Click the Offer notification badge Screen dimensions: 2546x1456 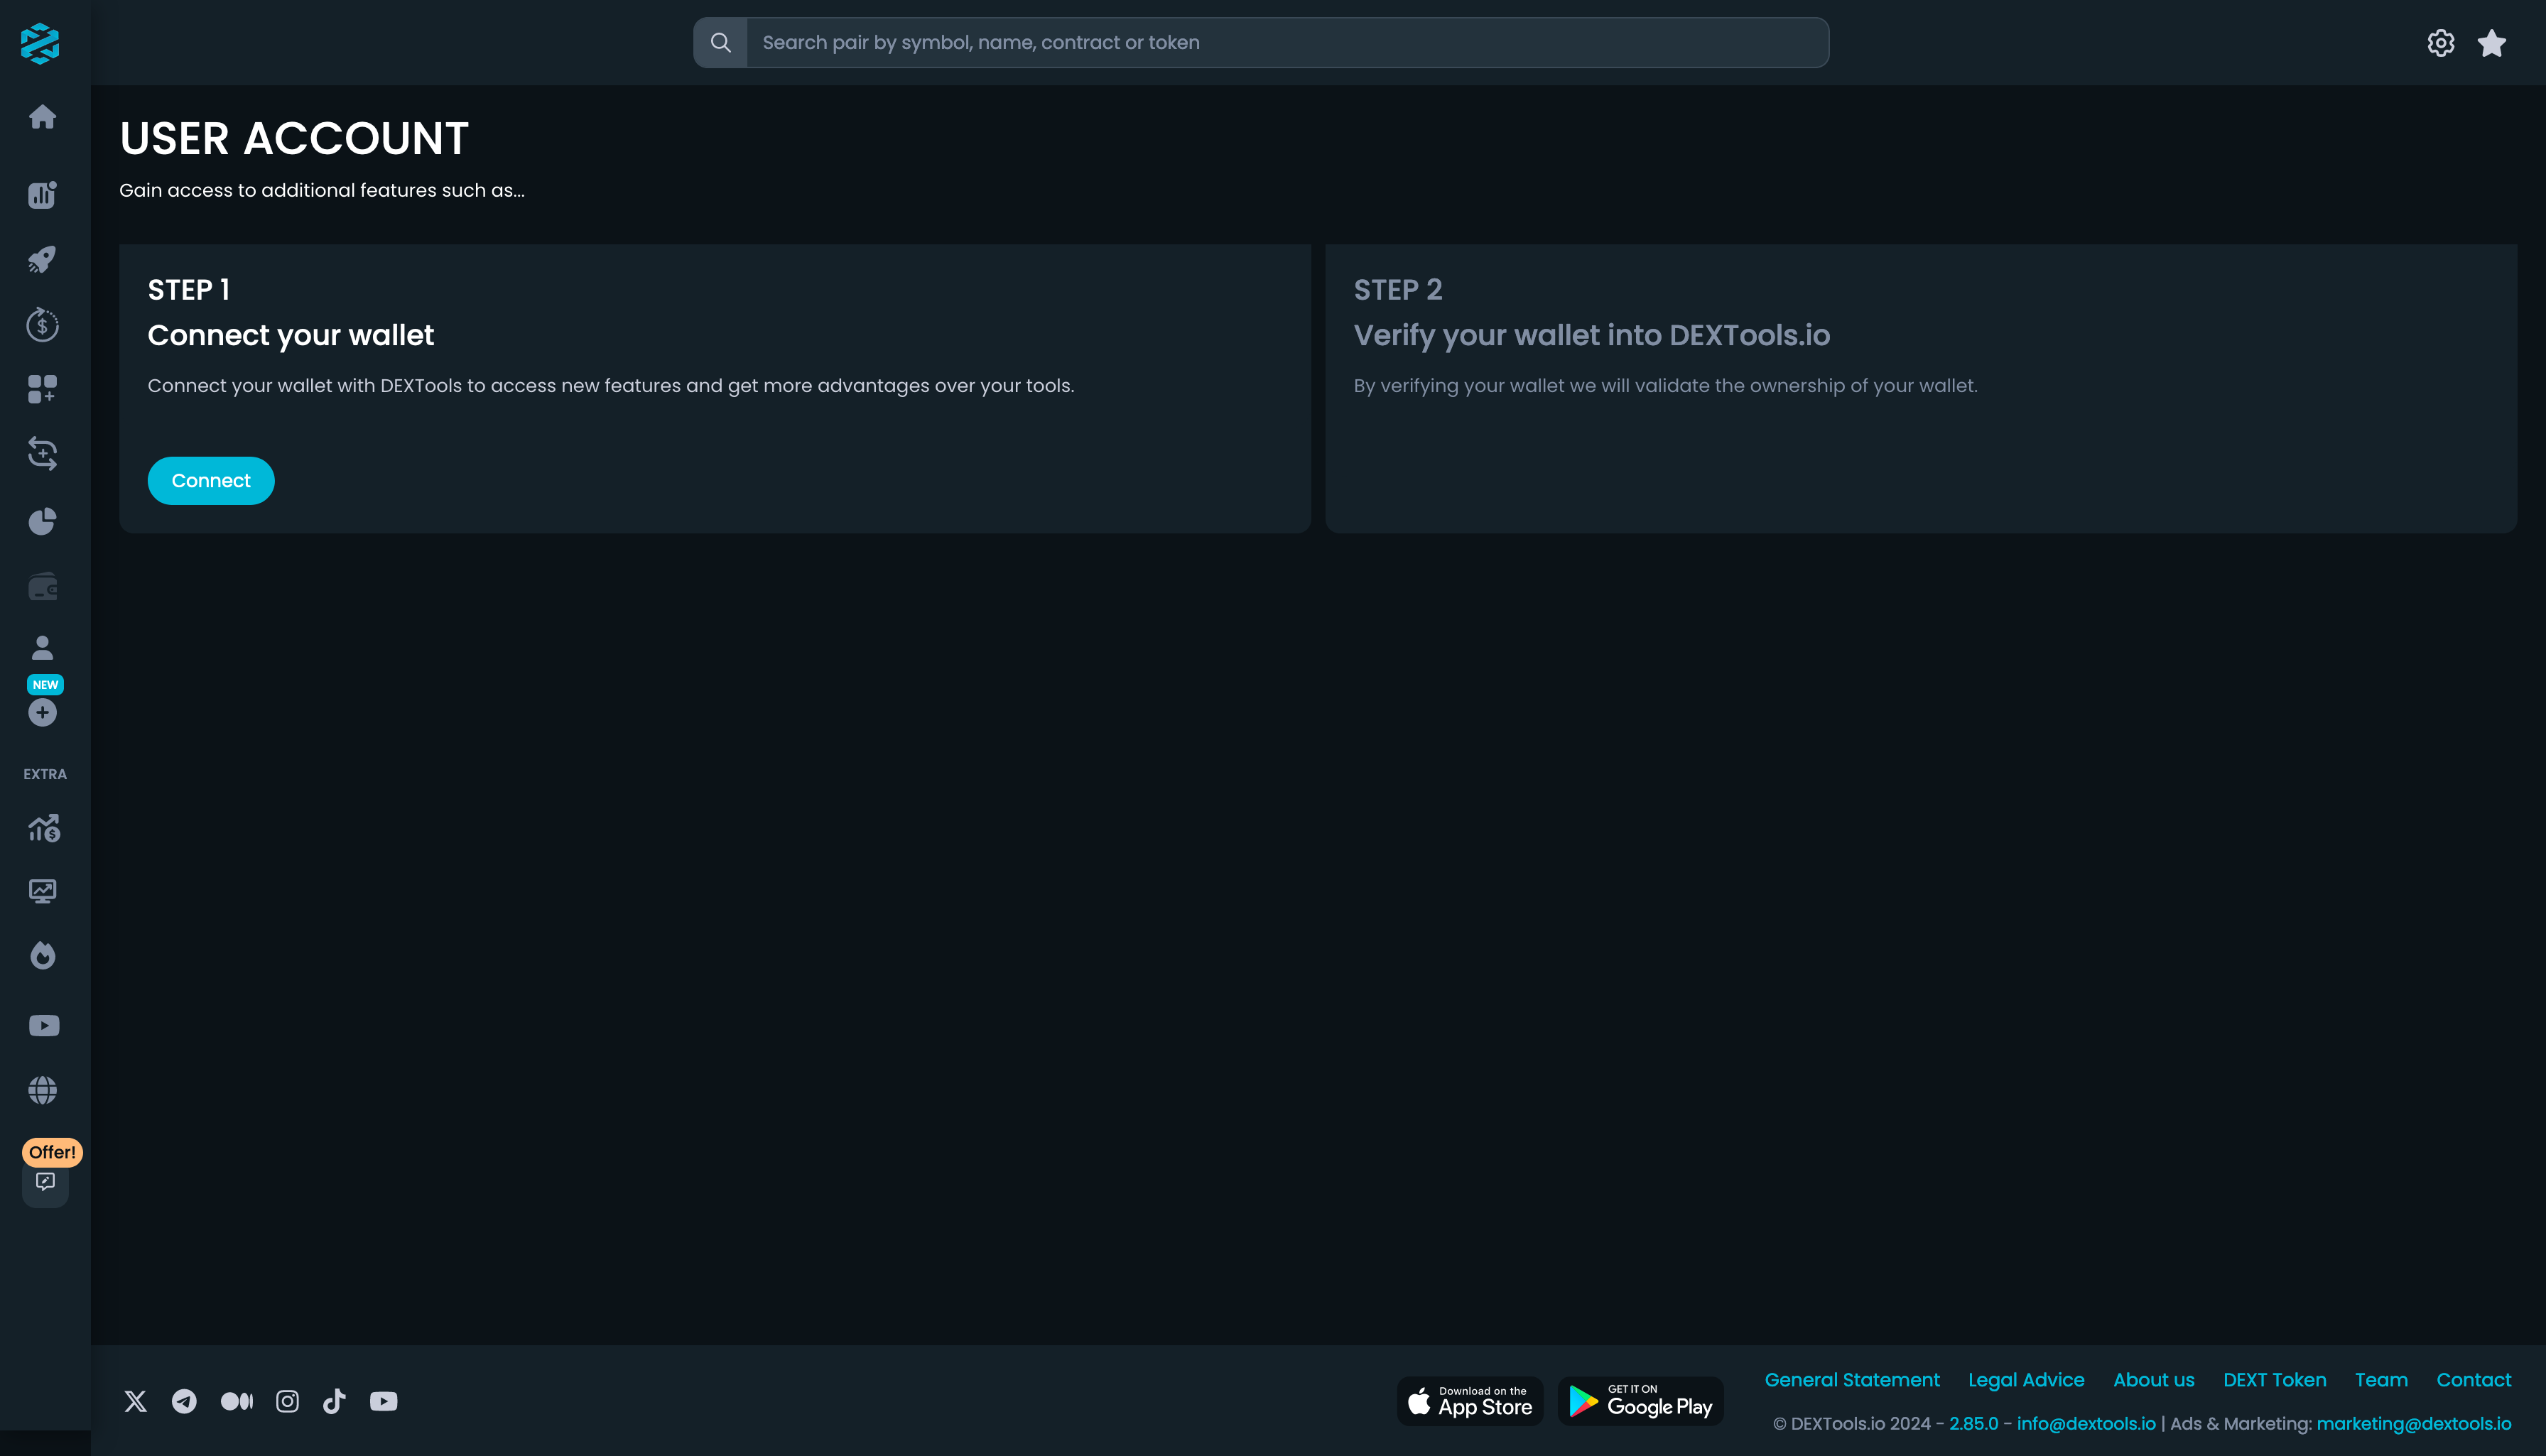(x=53, y=1152)
